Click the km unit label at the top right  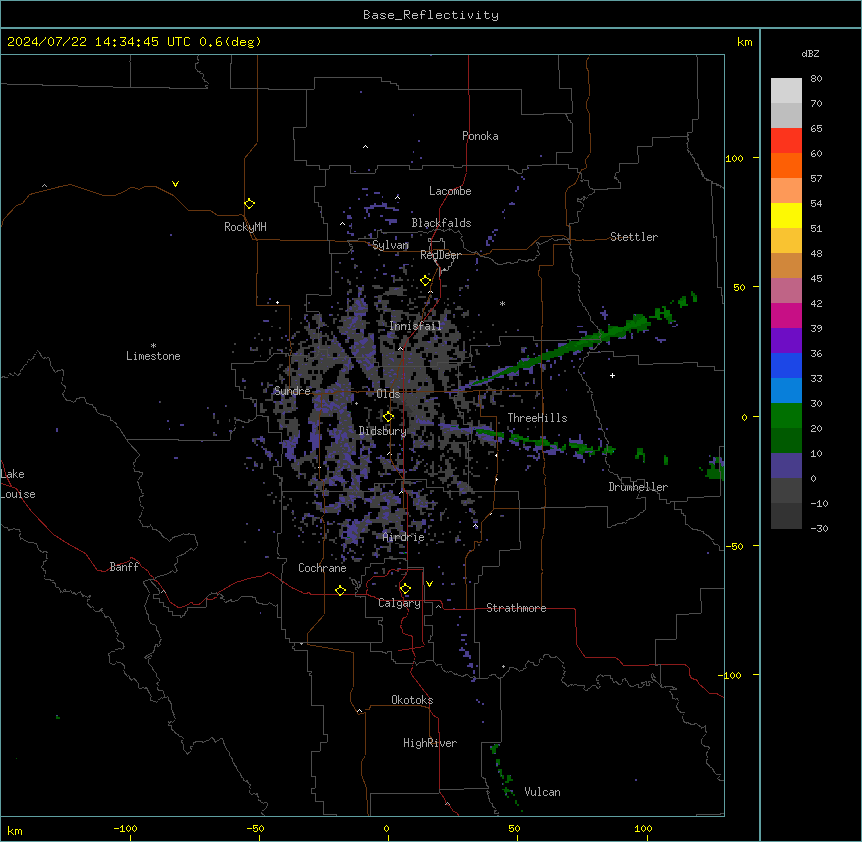coord(745,42)
